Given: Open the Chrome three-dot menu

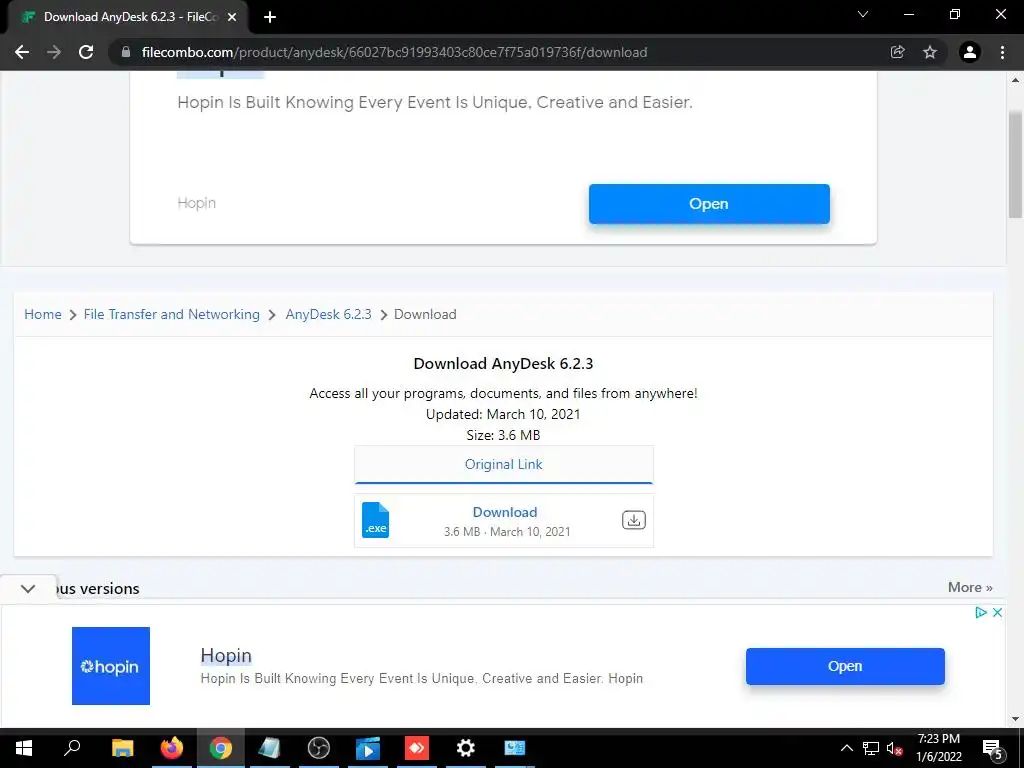Looking at the screenshot, I should [x=1002, y=52].
